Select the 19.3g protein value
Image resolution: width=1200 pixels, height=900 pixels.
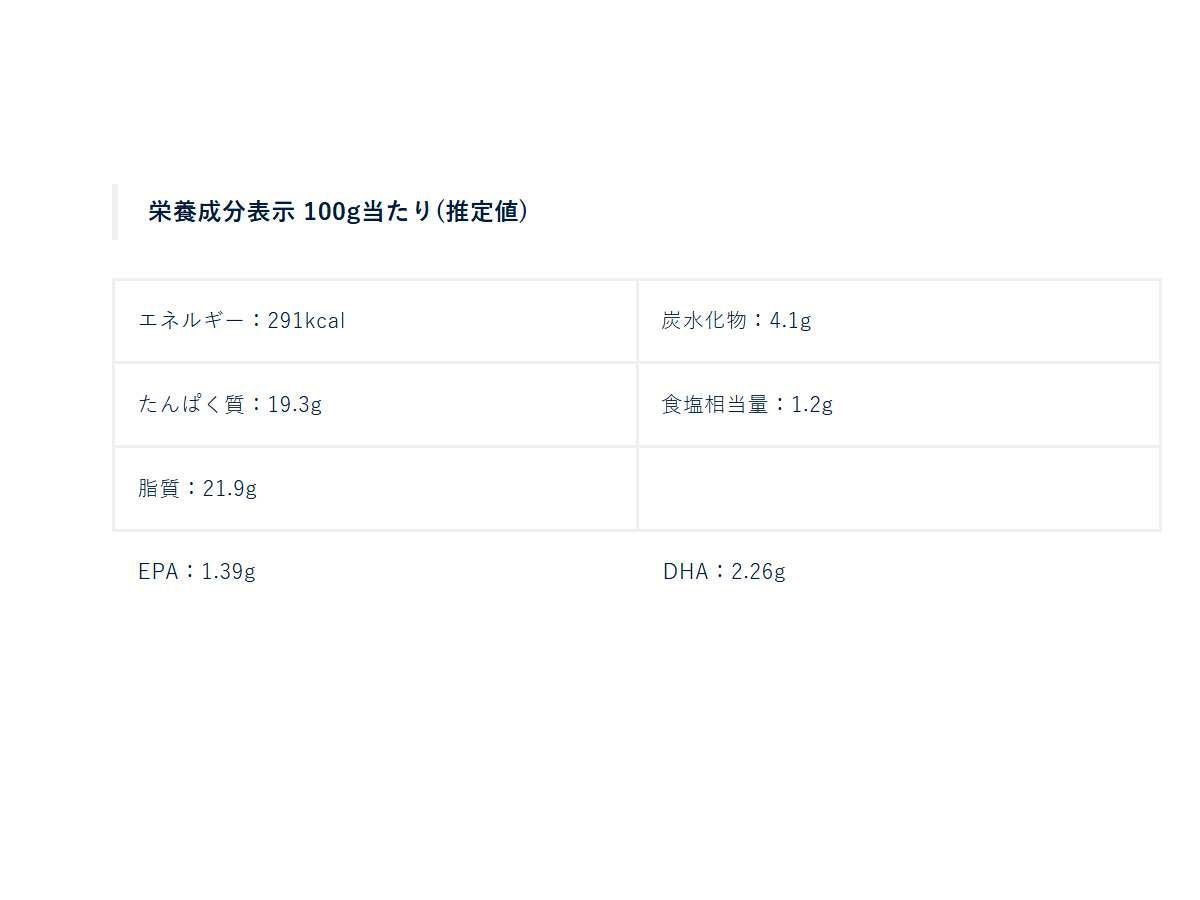click(x=295, y=405)
